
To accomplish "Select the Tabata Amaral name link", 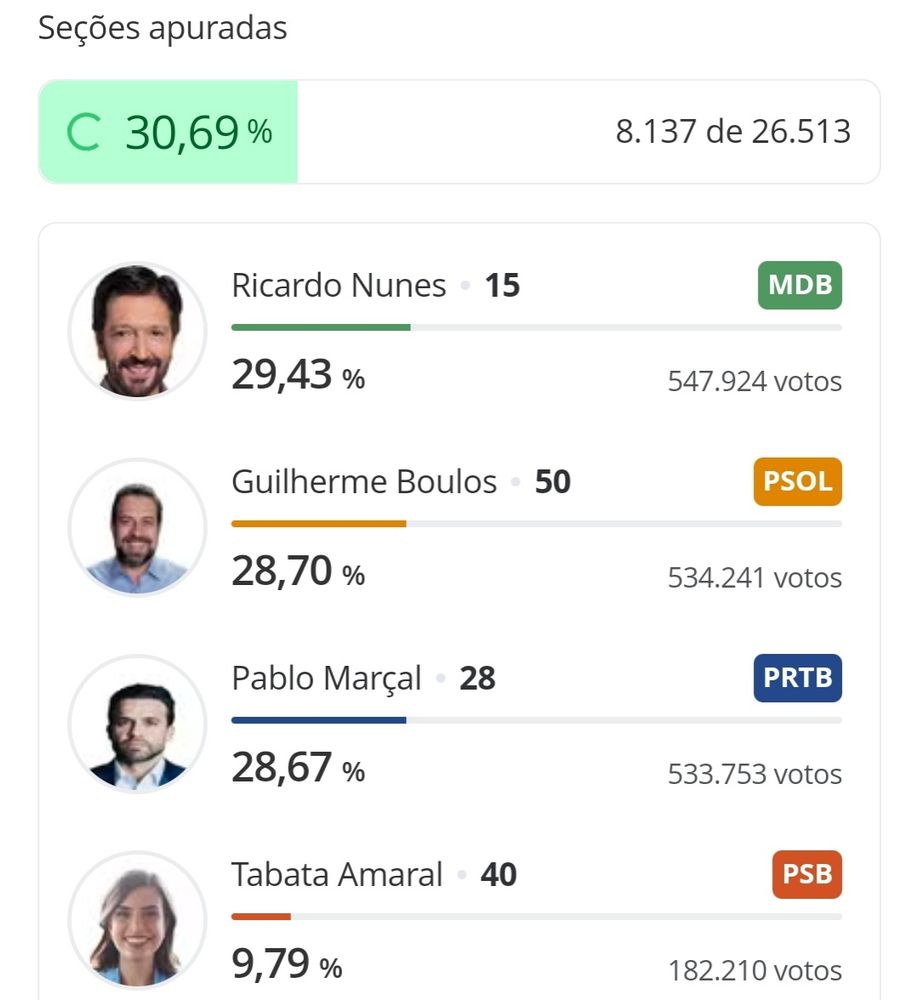I will click(337, 874).
